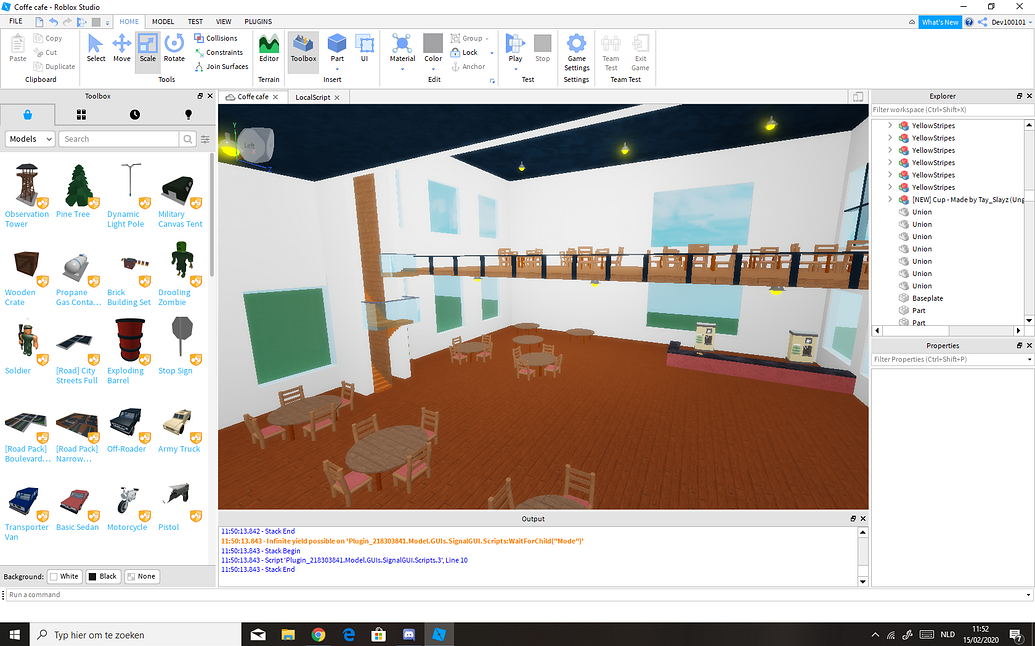Viewport: 1035px width, 646px height.
Task: Expand the Lock dropdown arrow
Action: (491, 53)
